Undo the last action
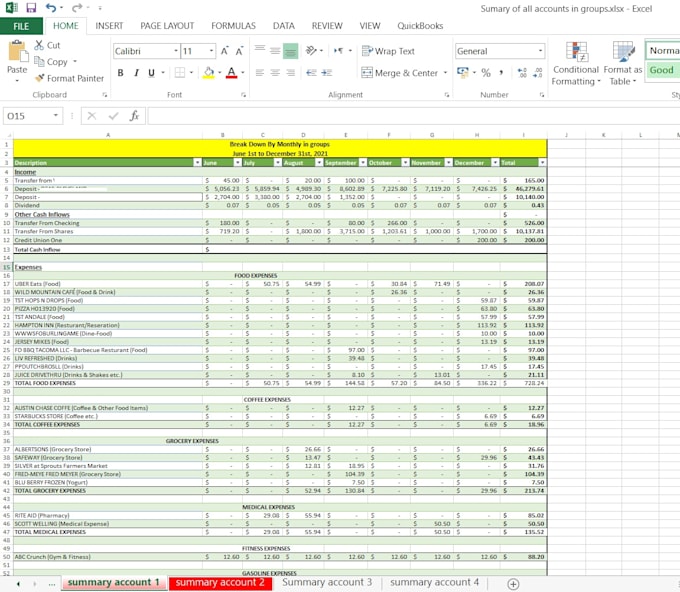 [51, 8]
